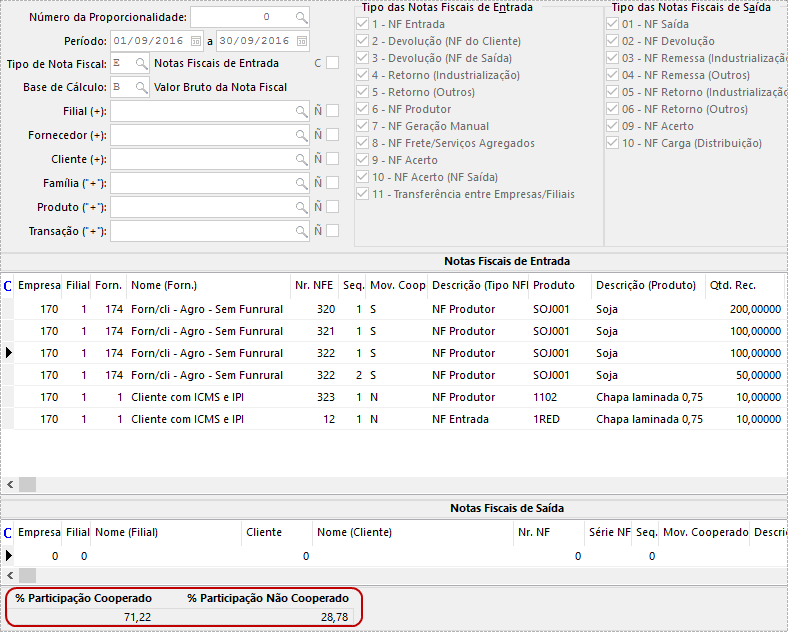The image size is (788, 632).
Task: Uncheck 6 - NF Produtor checkbox
Action: (362, 109)
